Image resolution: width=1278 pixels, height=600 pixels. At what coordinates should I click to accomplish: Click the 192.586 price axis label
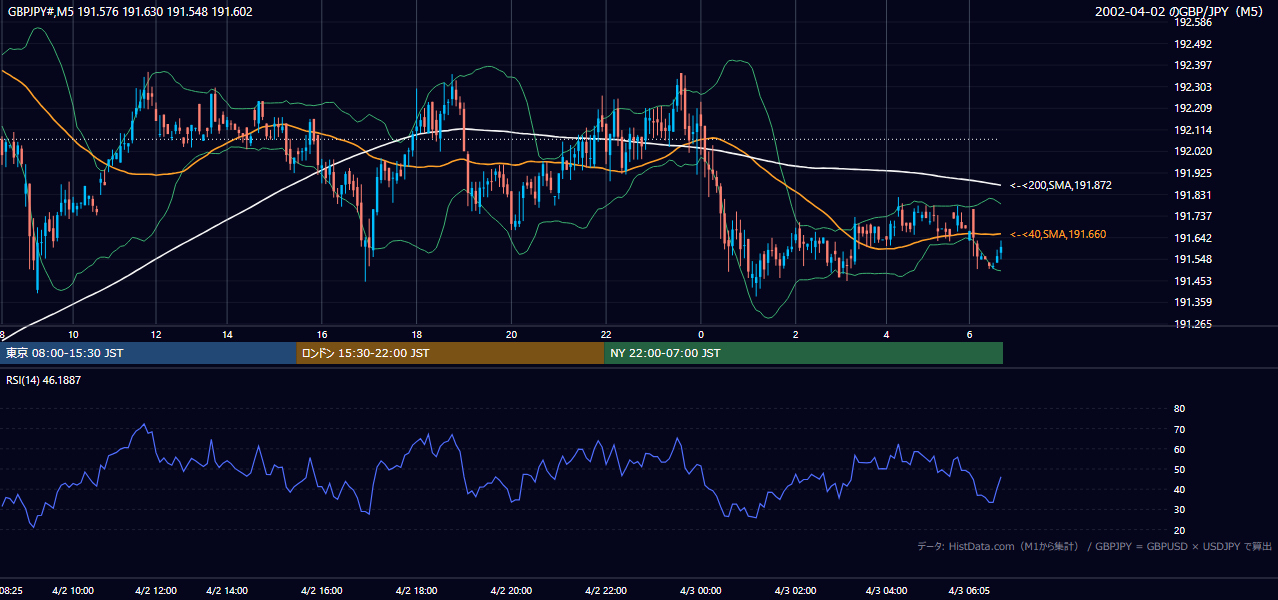tap(1192, 22)
